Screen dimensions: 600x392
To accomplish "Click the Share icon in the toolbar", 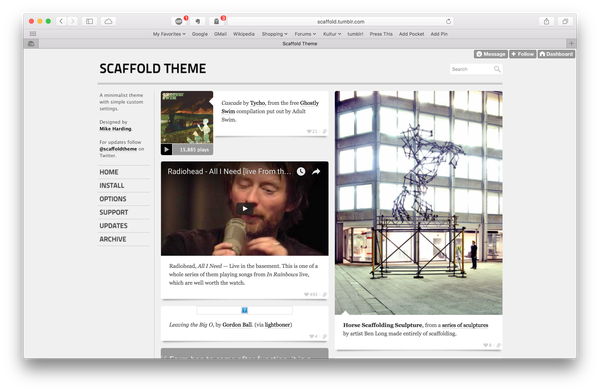I will pyautogui.click(x=546, y=21).
